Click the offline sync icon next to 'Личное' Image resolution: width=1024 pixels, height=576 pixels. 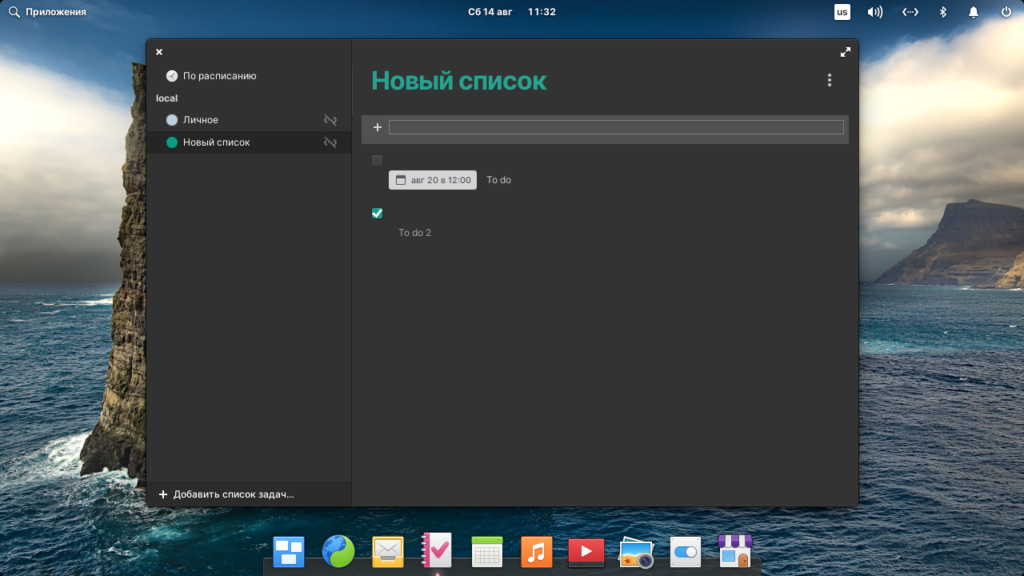pyautogui.click(x=330, y=120)
